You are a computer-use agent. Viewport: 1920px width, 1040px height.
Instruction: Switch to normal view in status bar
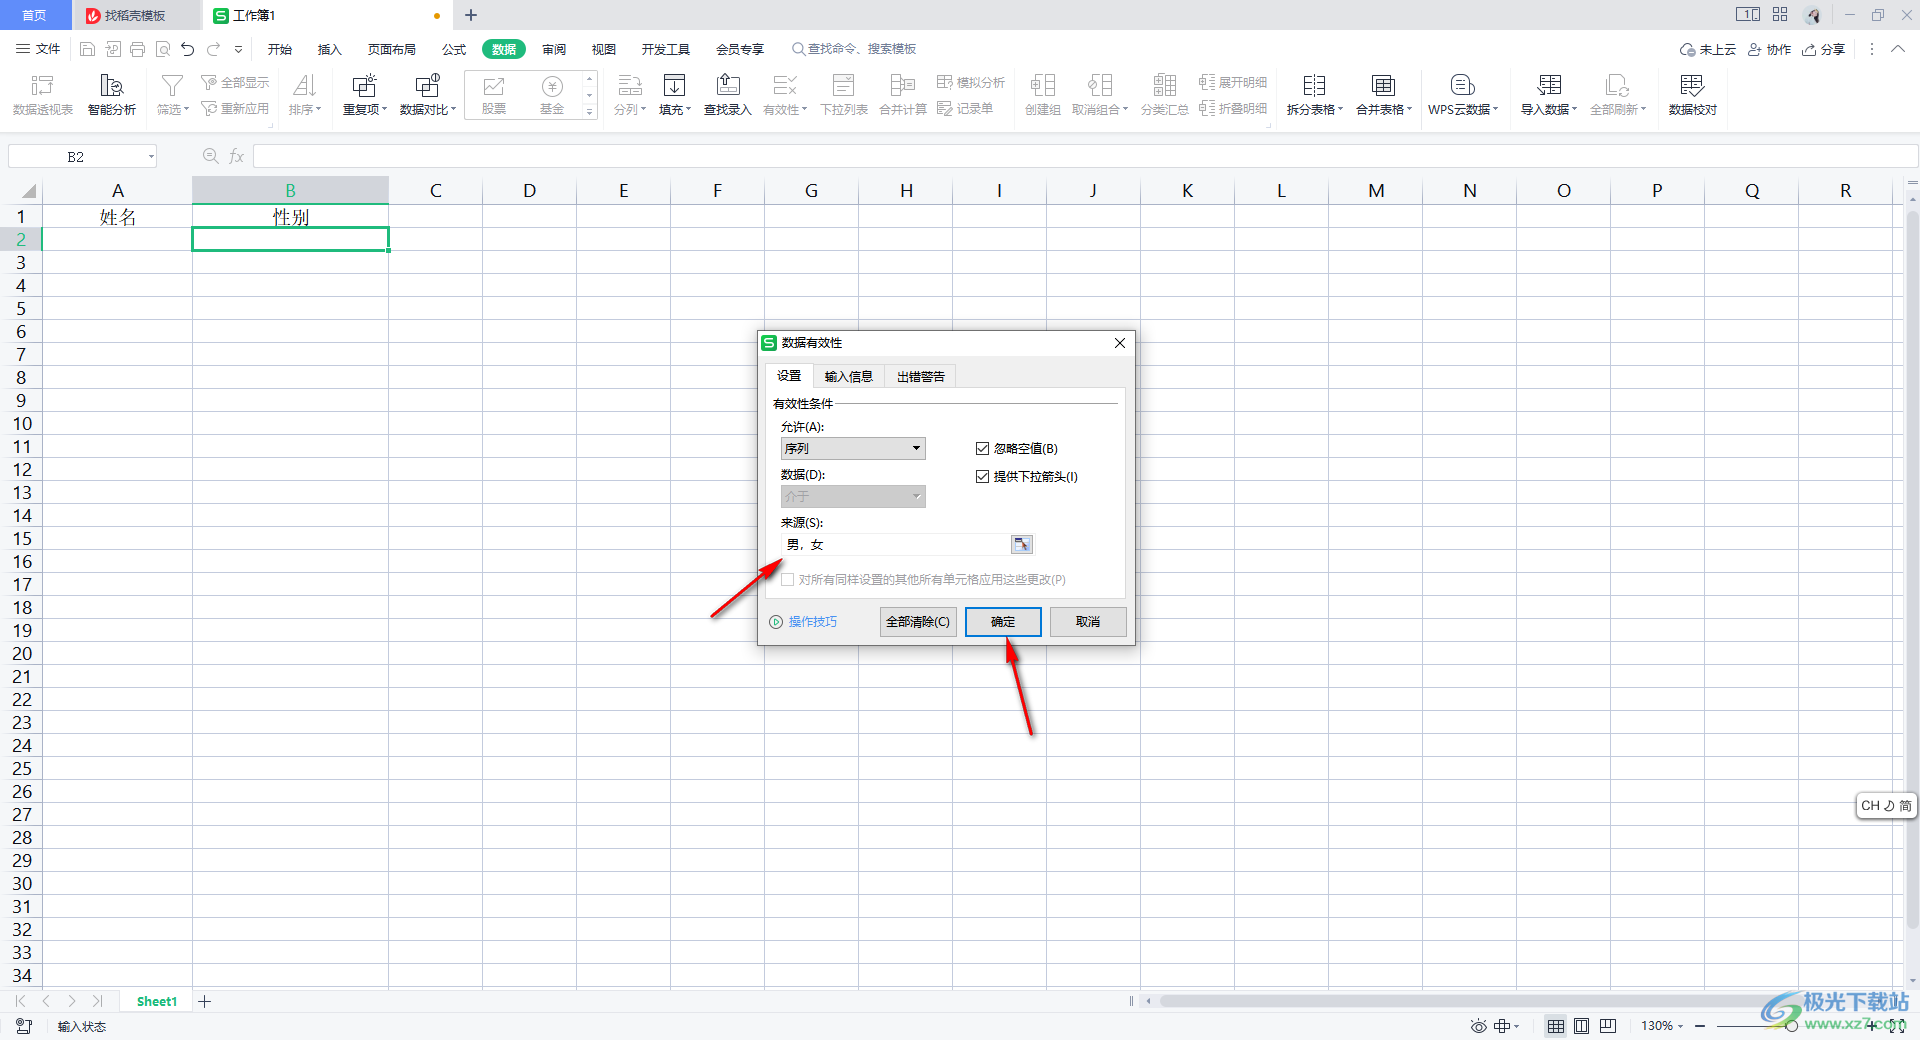1556,1026
